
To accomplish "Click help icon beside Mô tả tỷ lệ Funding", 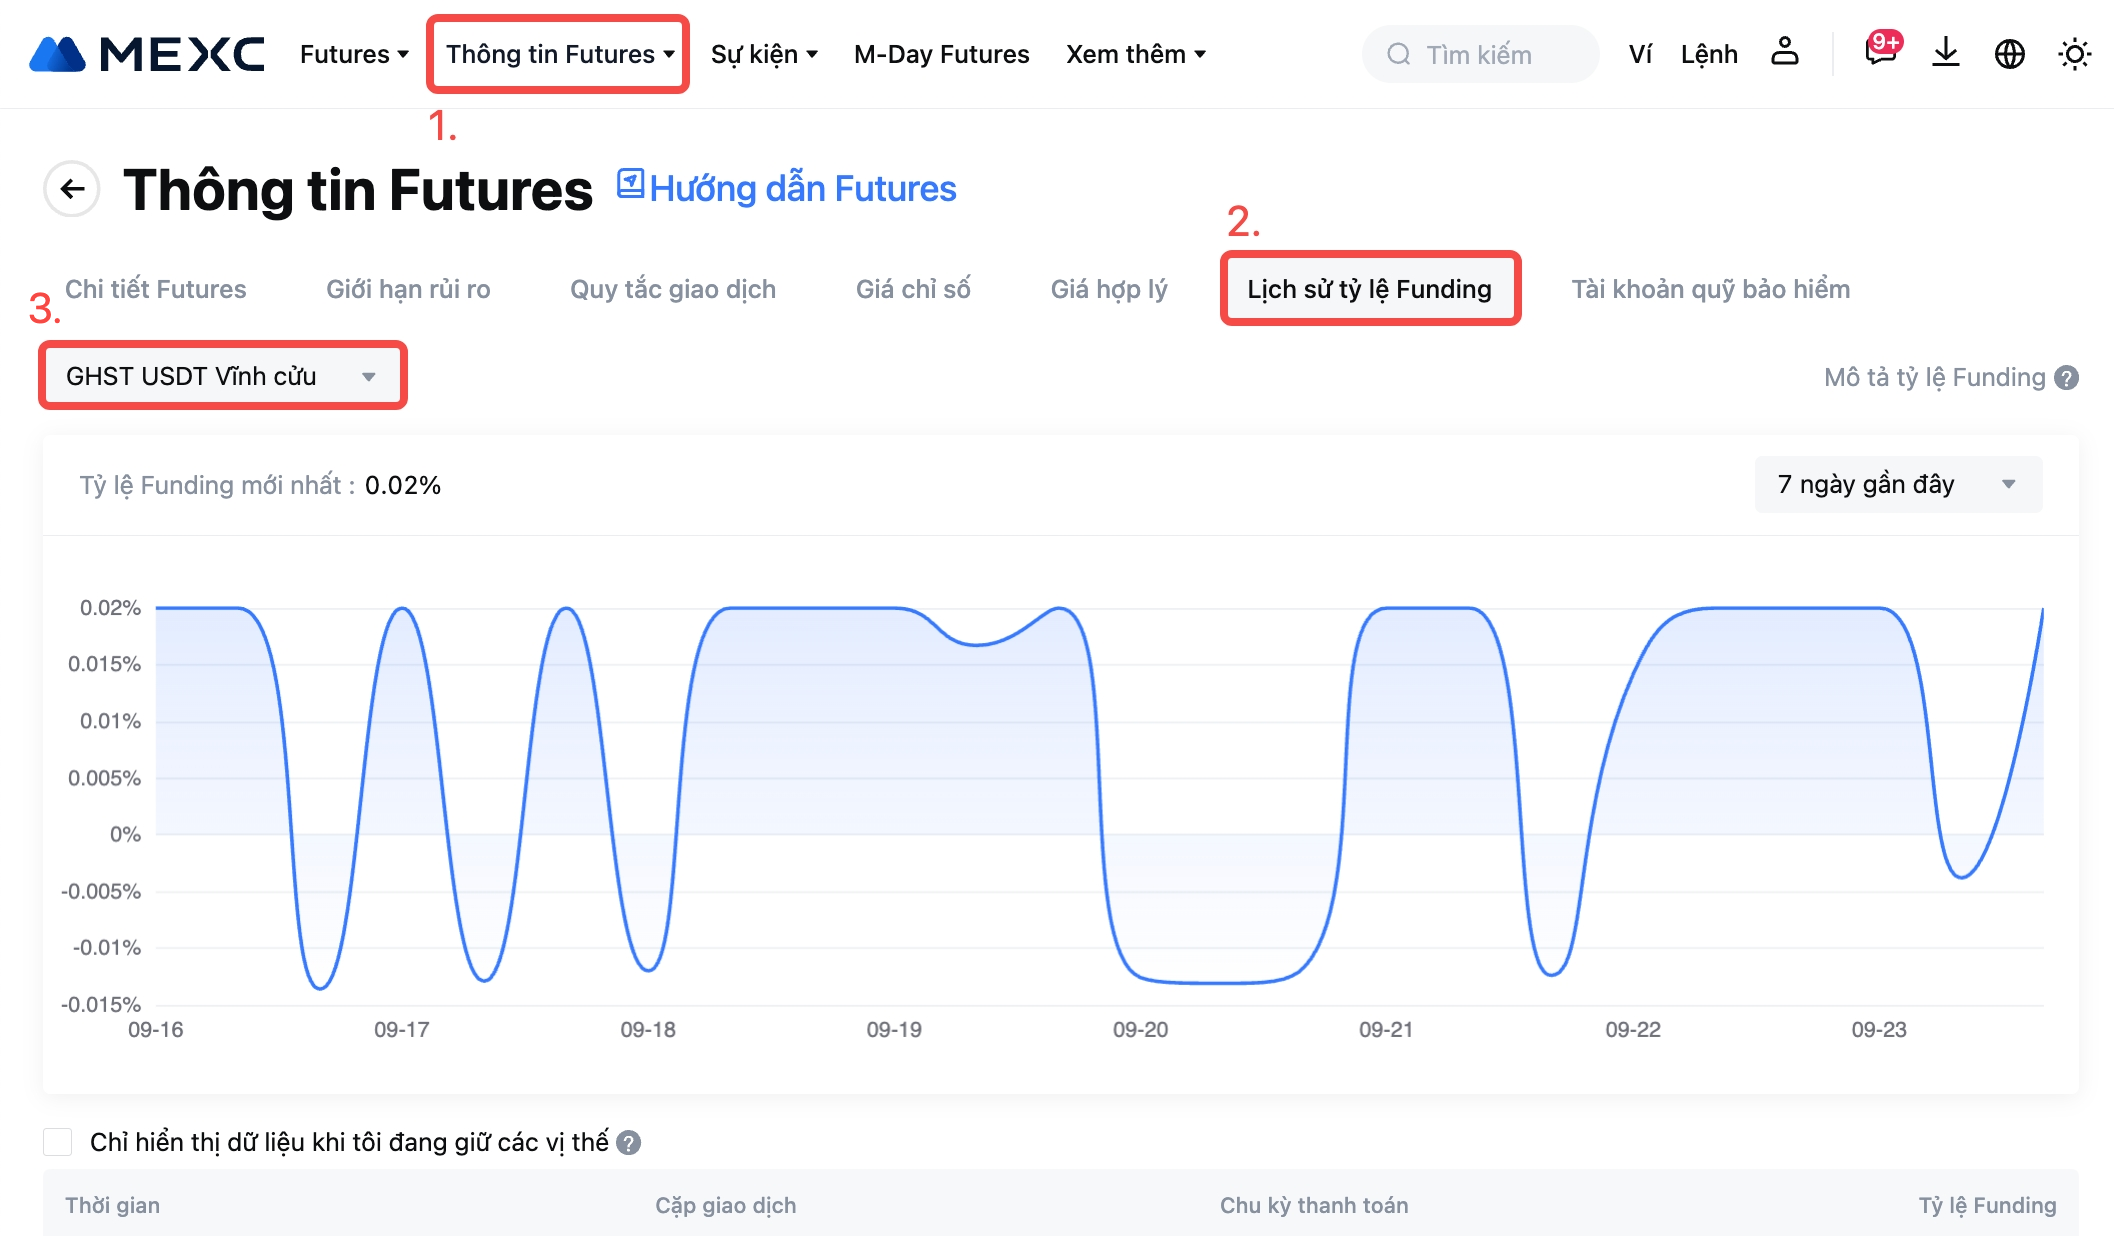I will [2066, 378].
